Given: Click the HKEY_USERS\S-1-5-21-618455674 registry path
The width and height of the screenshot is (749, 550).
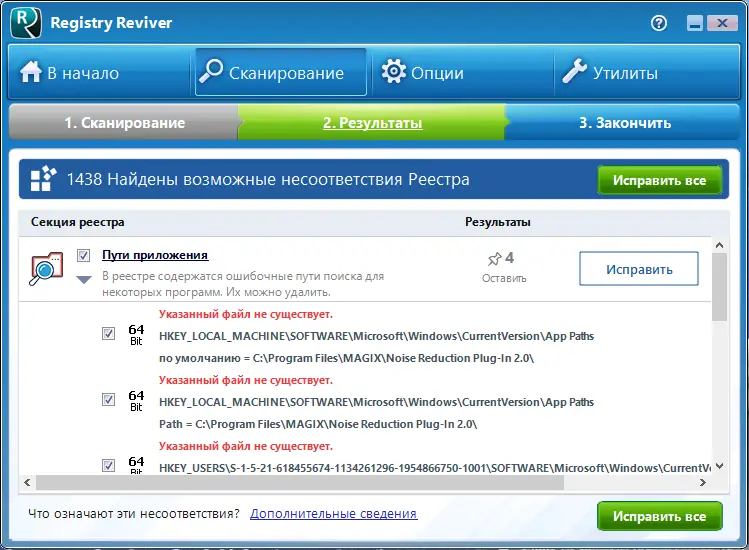Looking at the screenshot, I should tap(435, 468).
